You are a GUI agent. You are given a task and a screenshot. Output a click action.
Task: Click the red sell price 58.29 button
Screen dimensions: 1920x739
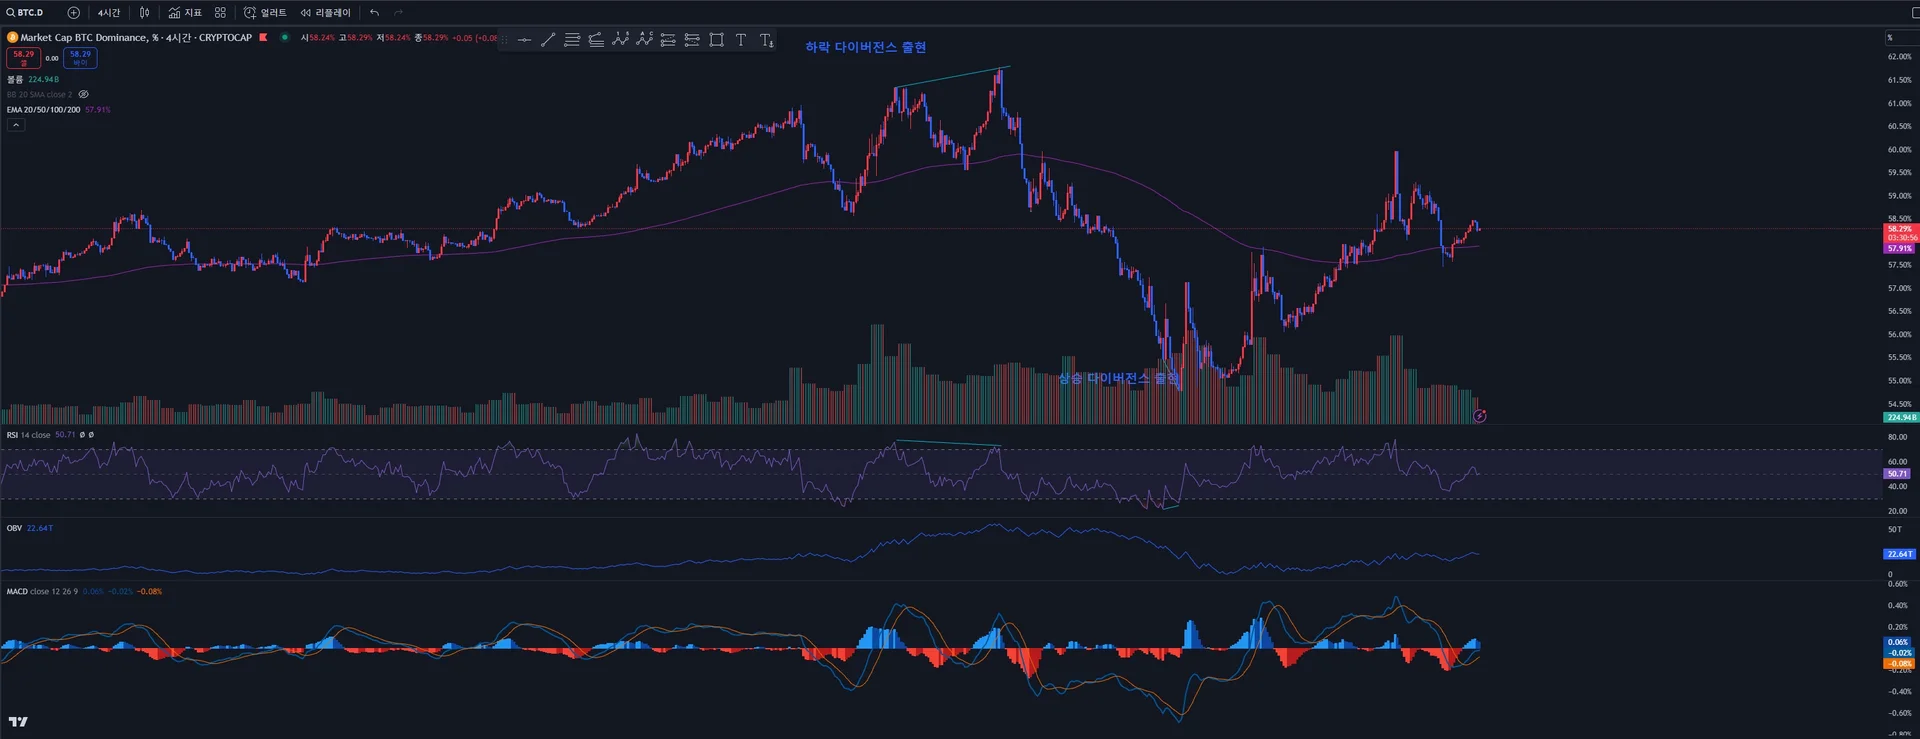click(x=23, y=58)
